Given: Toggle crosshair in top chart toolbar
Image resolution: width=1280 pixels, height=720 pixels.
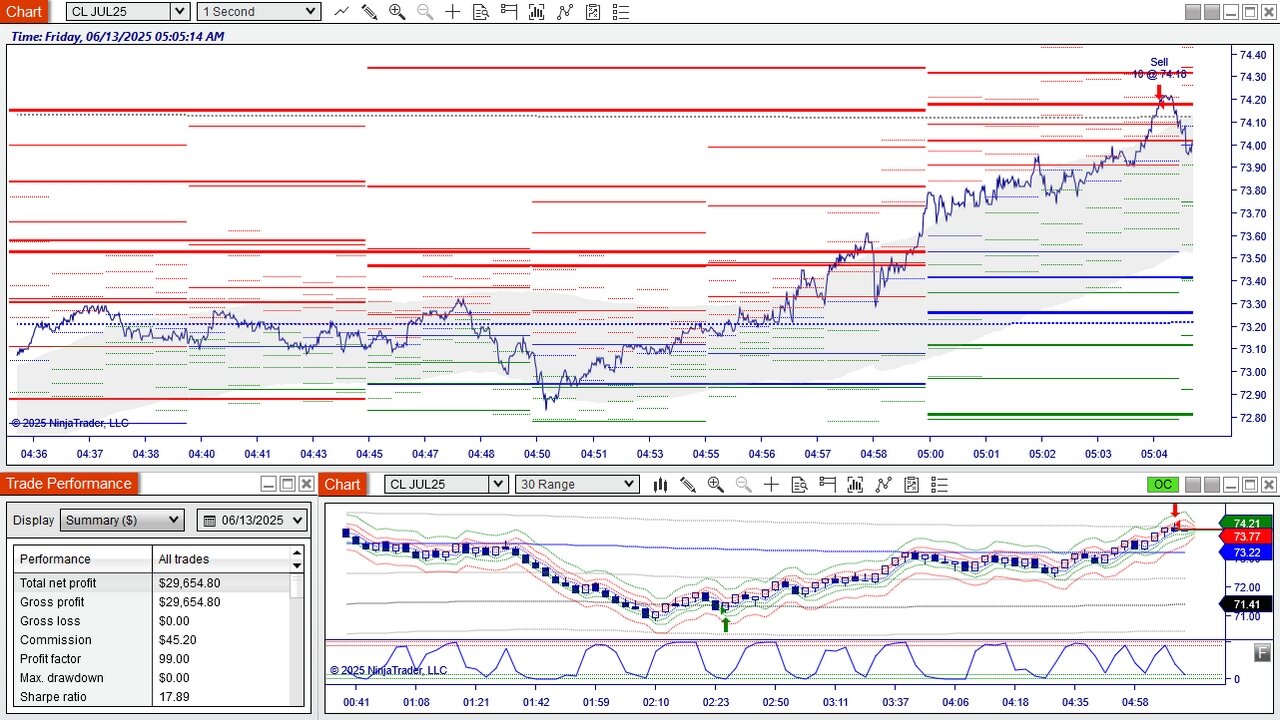Looking at the screenshot, I should tap(453, 12).
